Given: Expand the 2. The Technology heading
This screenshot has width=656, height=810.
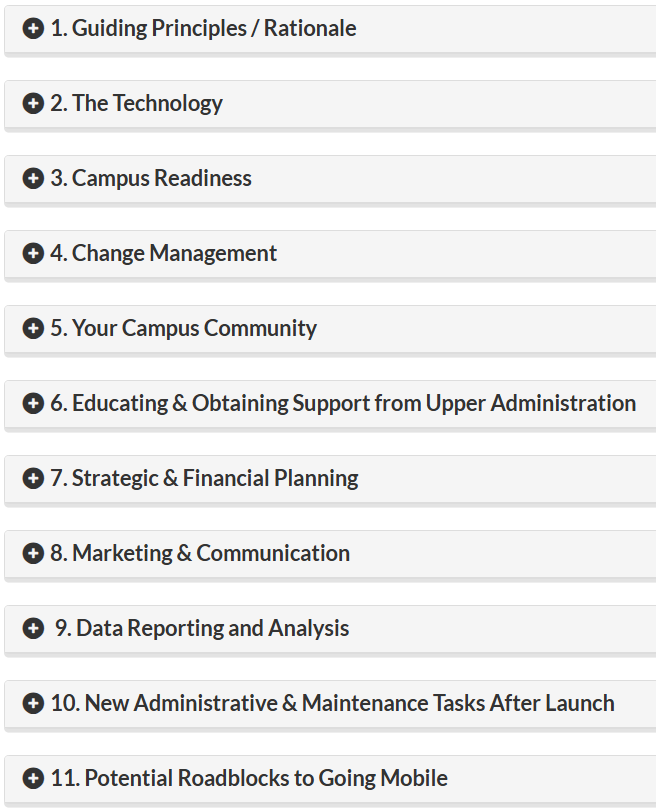Looking at the screenshot, I should (137, 104).
